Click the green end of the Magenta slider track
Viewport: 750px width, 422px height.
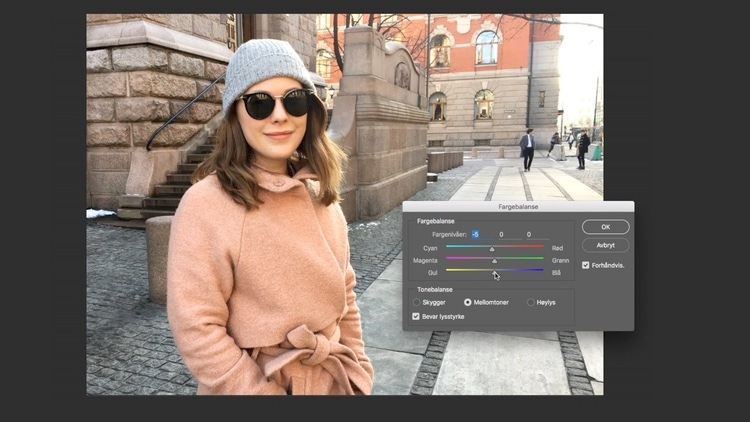point(541,258)
